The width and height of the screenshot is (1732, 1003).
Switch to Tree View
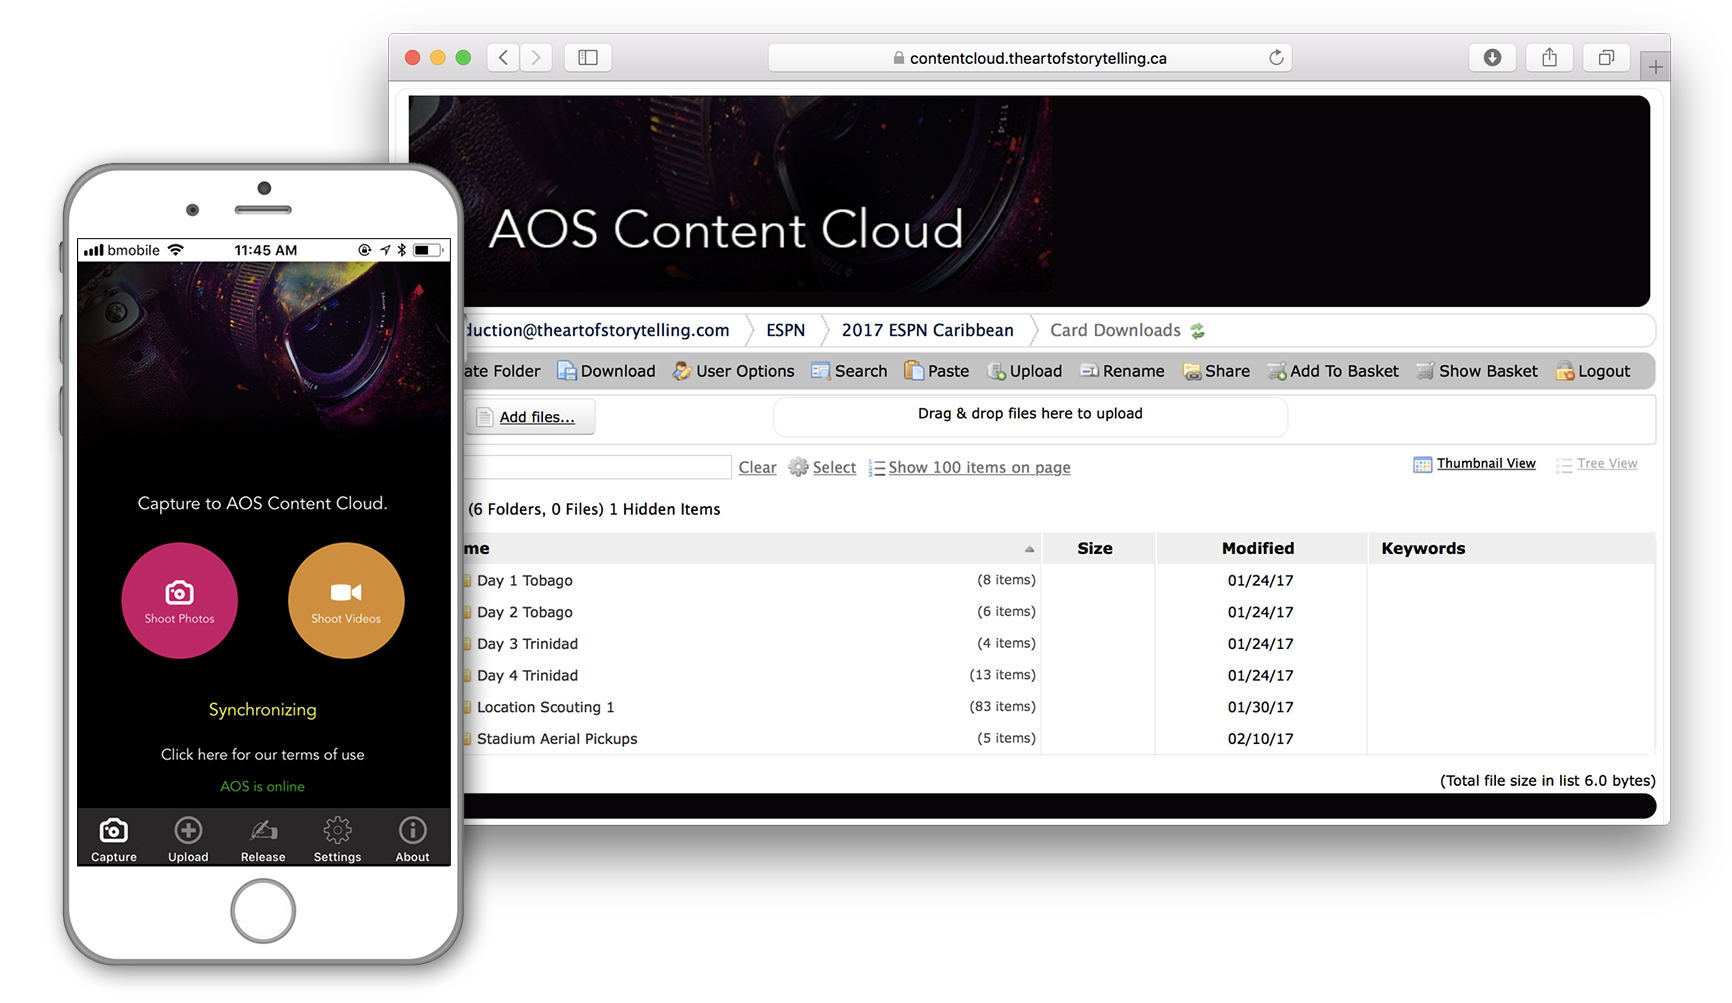coord(1597,464)
